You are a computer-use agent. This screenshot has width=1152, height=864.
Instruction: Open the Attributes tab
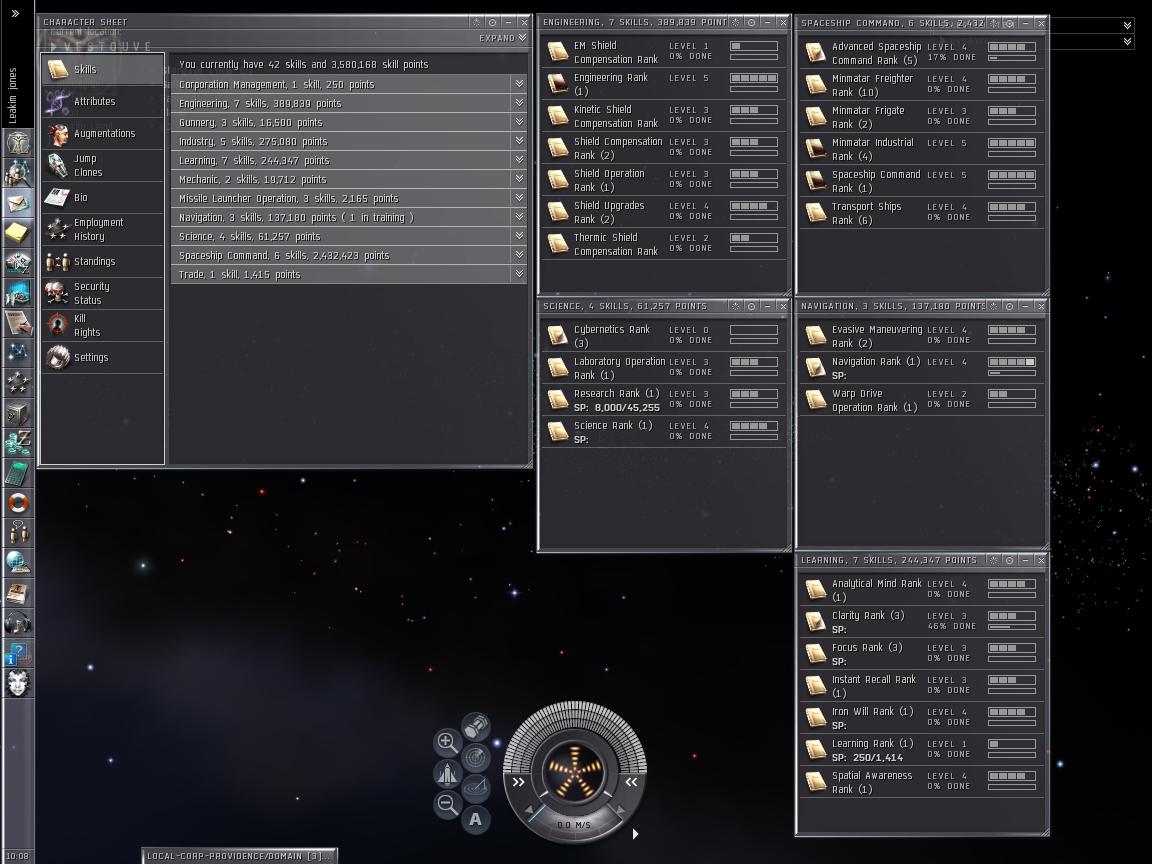pos(103,101)
